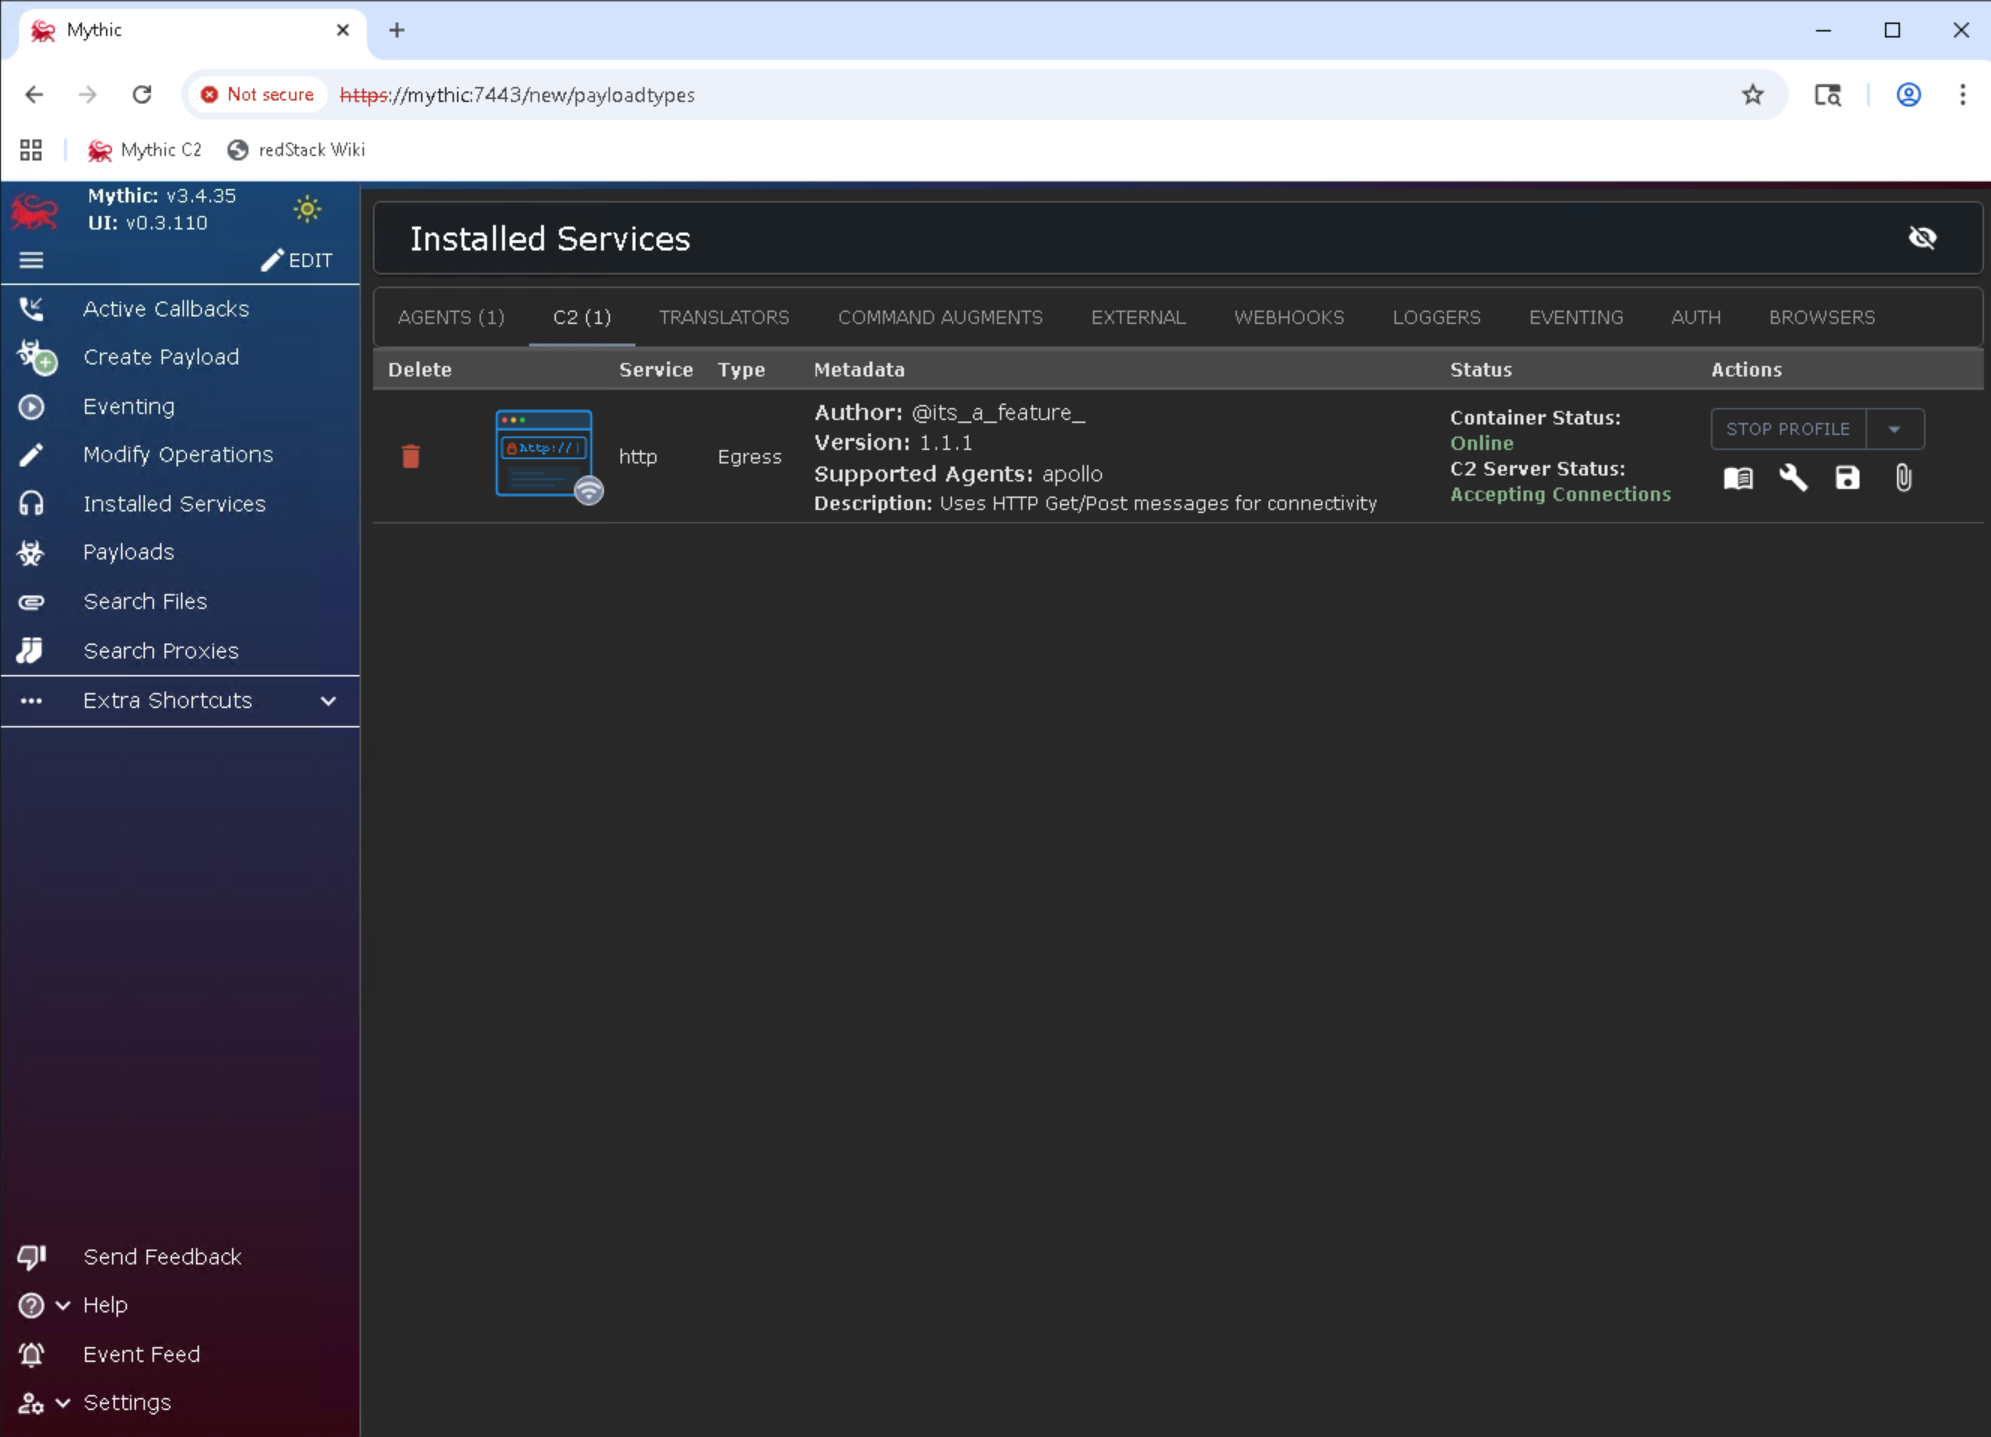Open the Stop Profile dropdown arrow
Image resolution: width=1991 pixels, height=1437 pixels.
point(1894,429)
